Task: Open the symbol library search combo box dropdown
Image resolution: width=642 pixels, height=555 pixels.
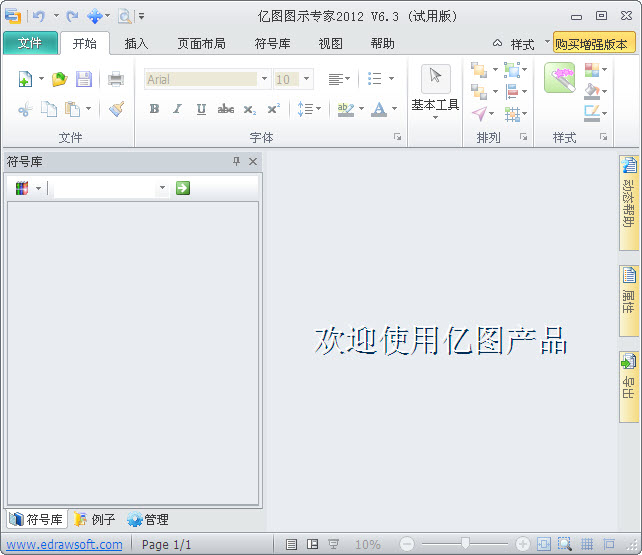Action: tap(163, 187)
